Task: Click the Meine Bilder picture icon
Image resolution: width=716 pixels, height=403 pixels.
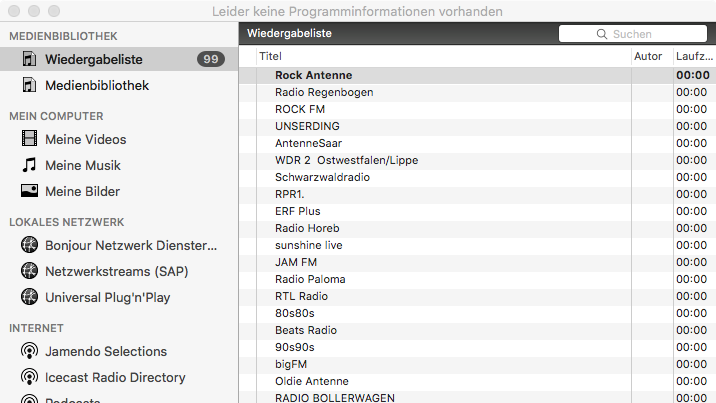Action: [x=30, y=191]
